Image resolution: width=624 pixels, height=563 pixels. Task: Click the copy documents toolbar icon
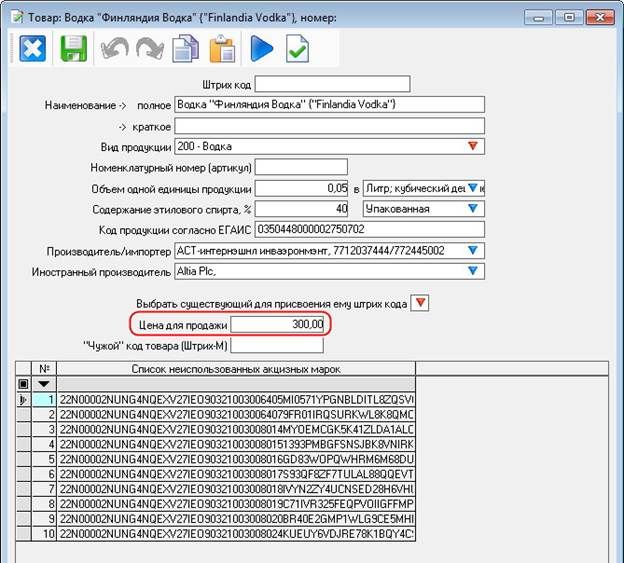click(185, 49)
